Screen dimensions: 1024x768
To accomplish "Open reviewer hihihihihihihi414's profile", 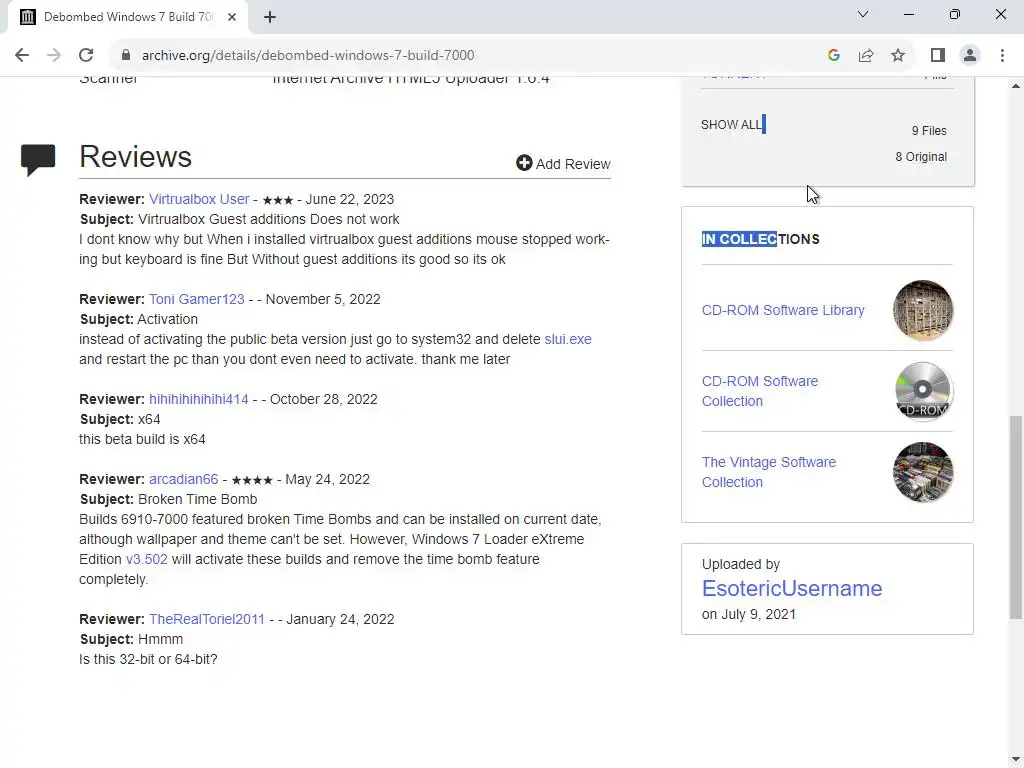I will 199,399.
